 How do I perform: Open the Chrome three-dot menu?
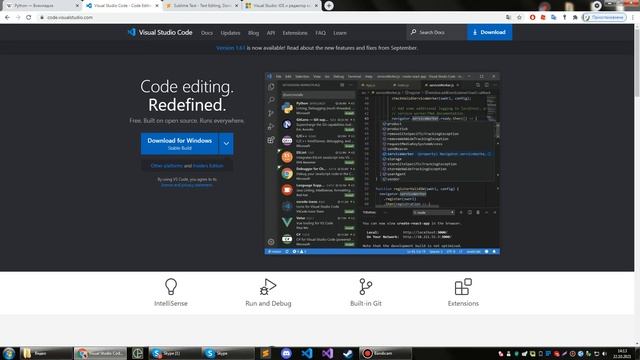[633, 18]
